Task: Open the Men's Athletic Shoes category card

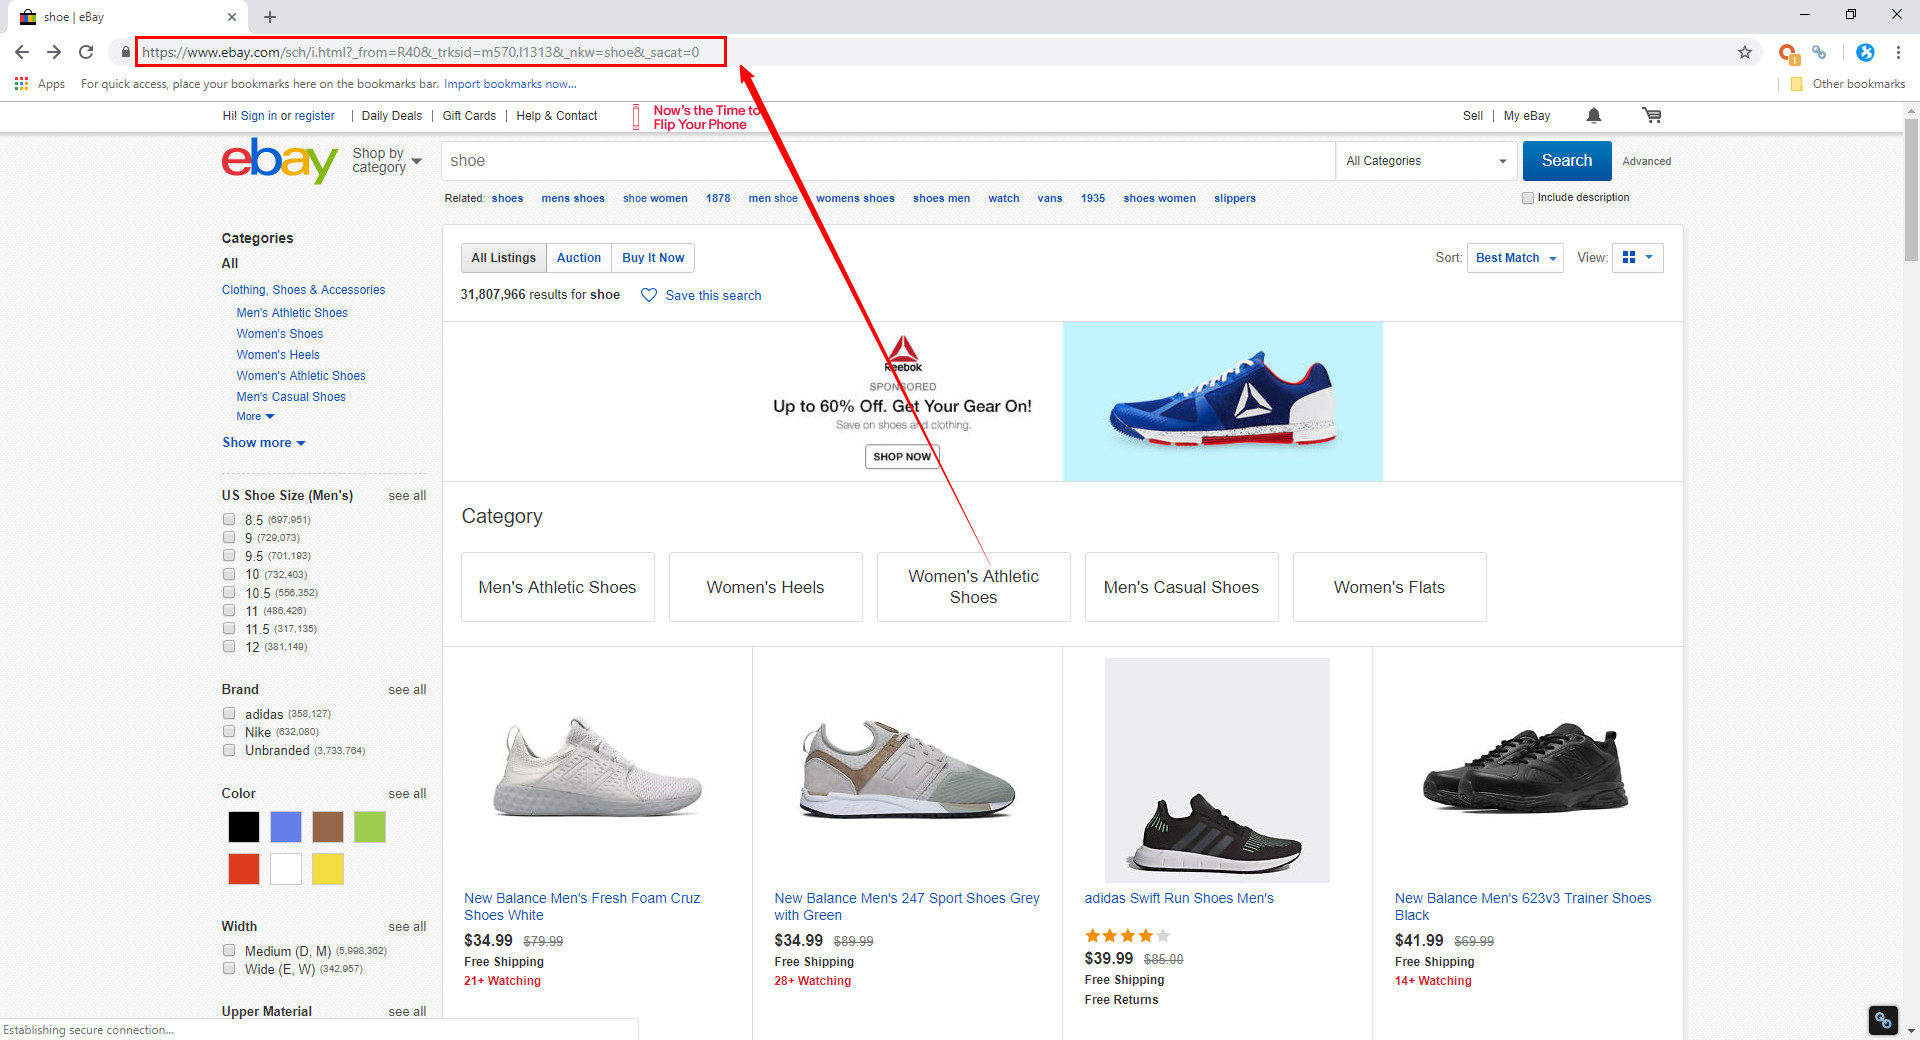Action: point(558,587)
